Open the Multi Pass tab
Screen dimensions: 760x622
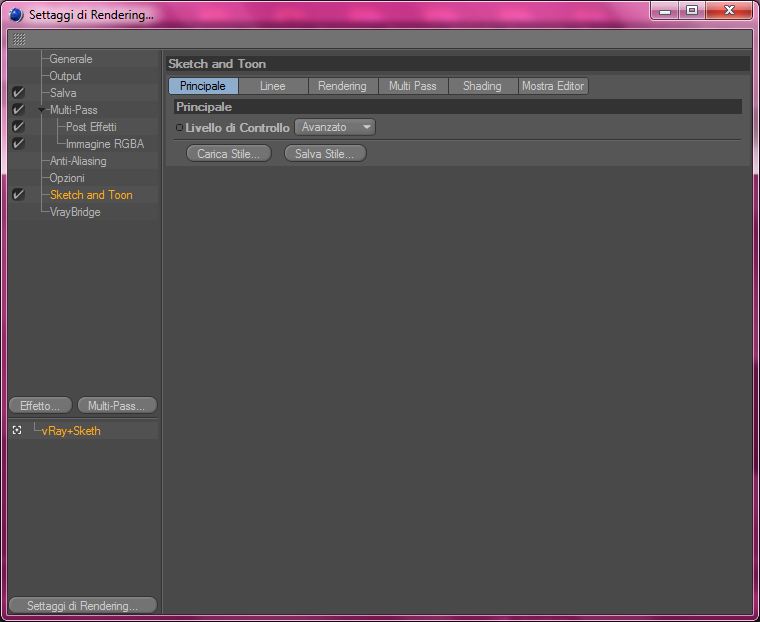pos(413,86)
